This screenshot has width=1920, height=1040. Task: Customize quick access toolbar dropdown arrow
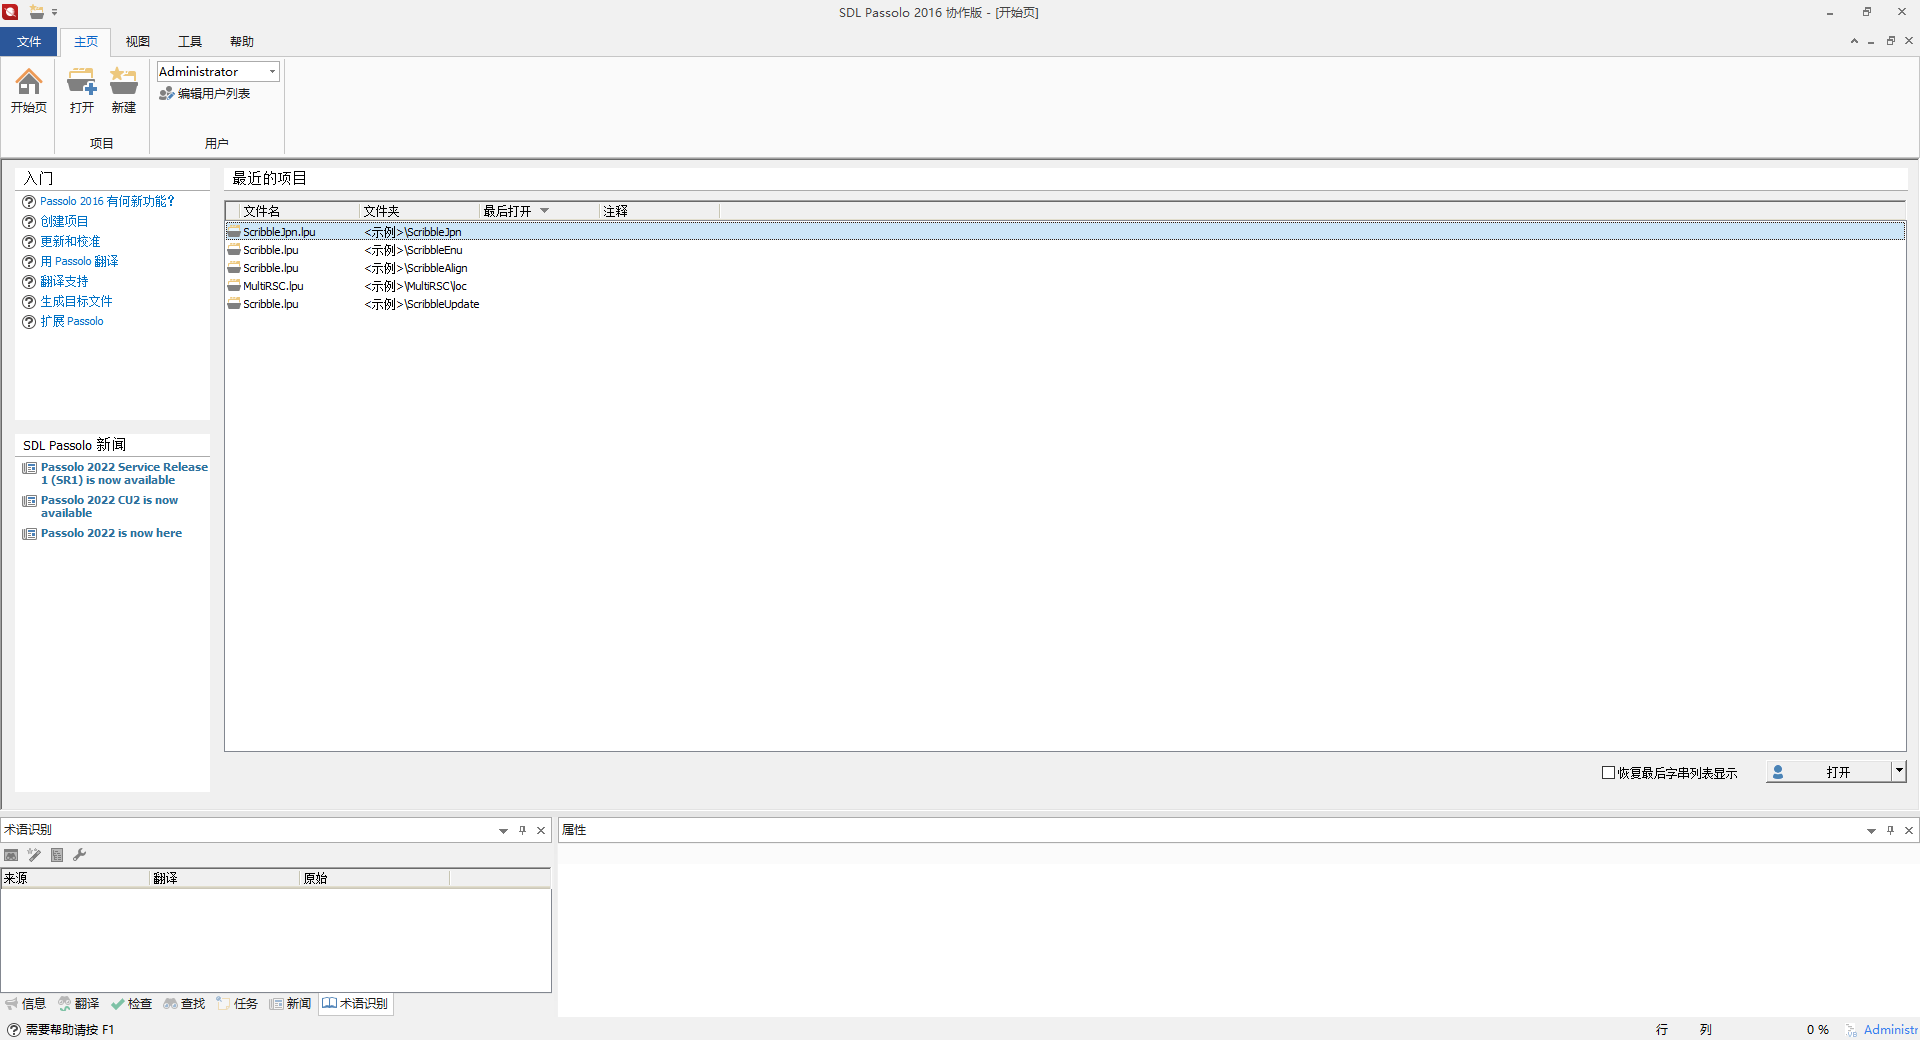tap(55, 13)
